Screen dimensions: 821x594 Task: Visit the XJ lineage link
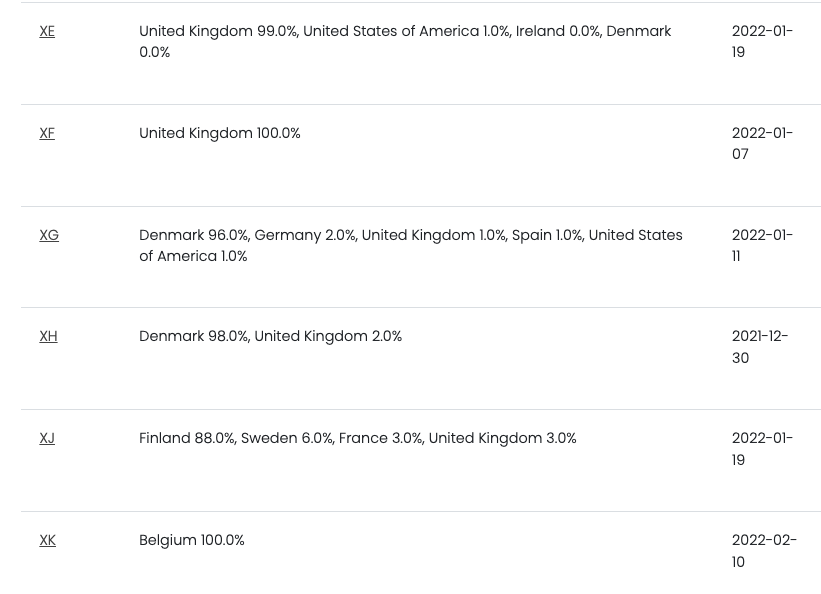pos(47,438)
